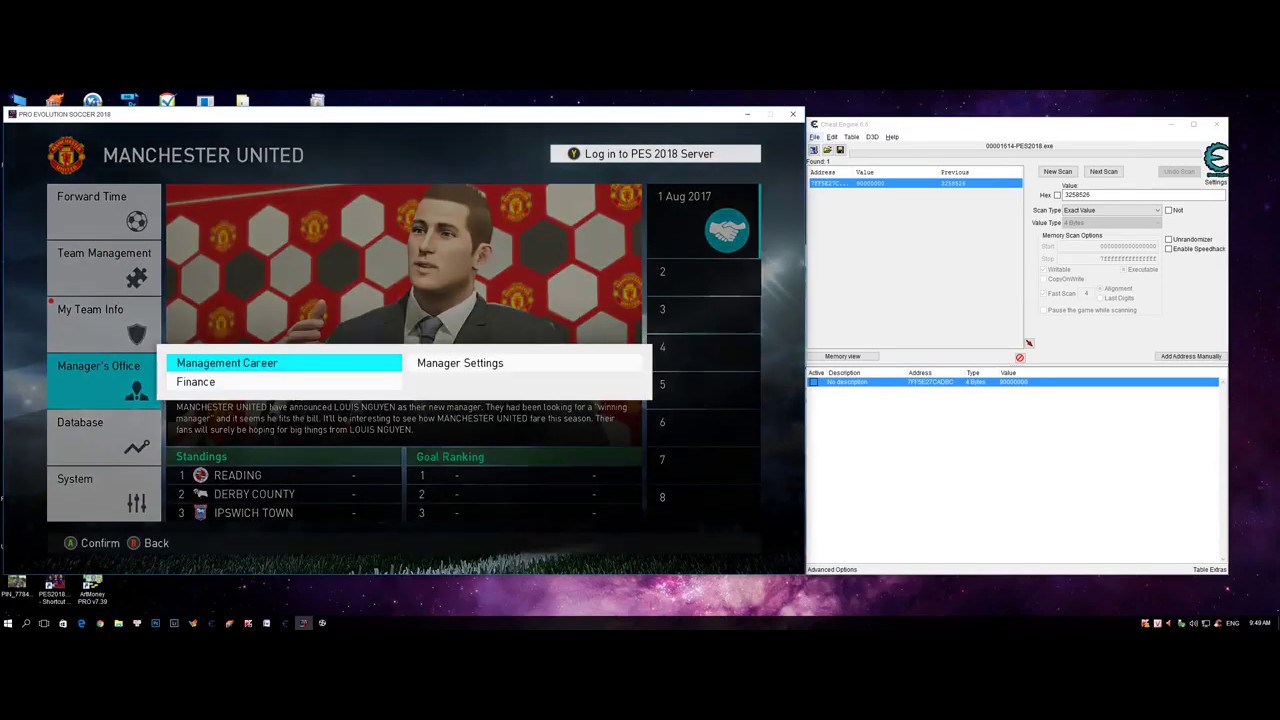Screen dimensions: 1280x720
Task: Toggle the Hex checkbox
Action: coord(1058,195)
